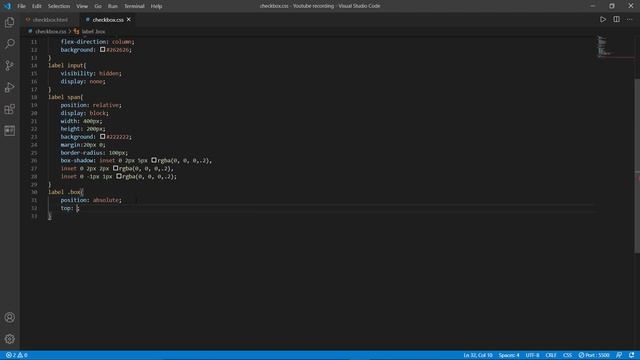Click Port : 5500 Live Server button
This screenshot has width=640, height=360.
[x=594, y=355]
